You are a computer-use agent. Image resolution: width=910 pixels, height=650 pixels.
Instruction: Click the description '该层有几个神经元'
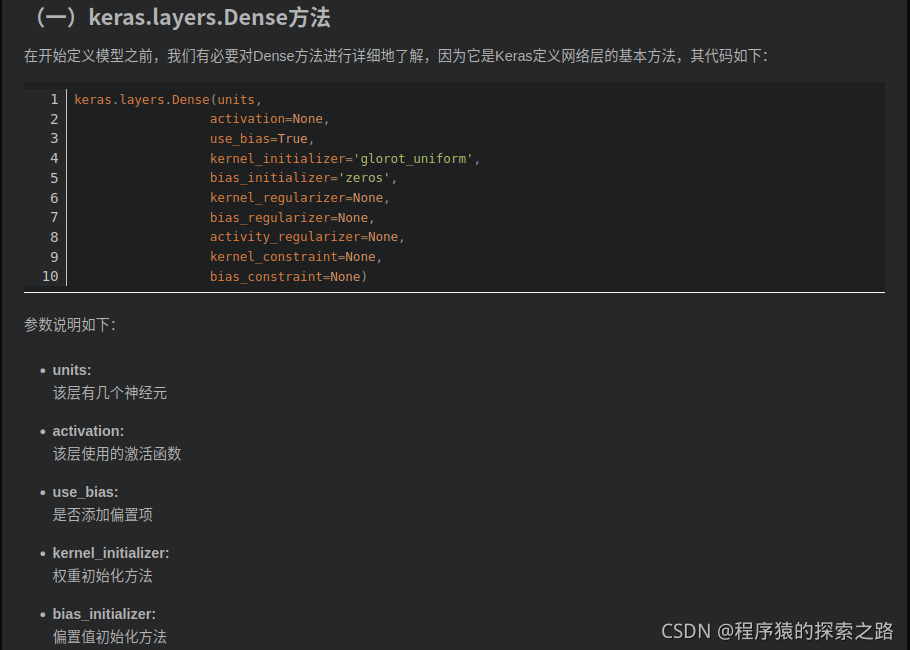pyautogui.click(x=110, y=393)
